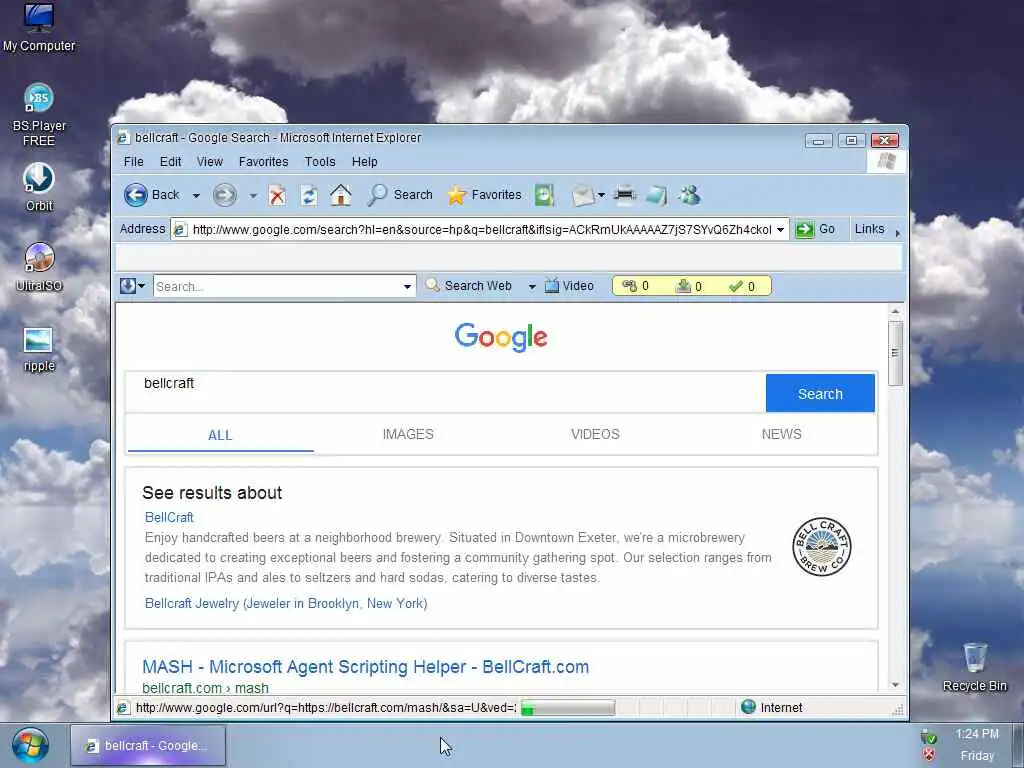Stop loading with the red X icon
Viewport: 1024px width, 768px height.
[278, 195]
